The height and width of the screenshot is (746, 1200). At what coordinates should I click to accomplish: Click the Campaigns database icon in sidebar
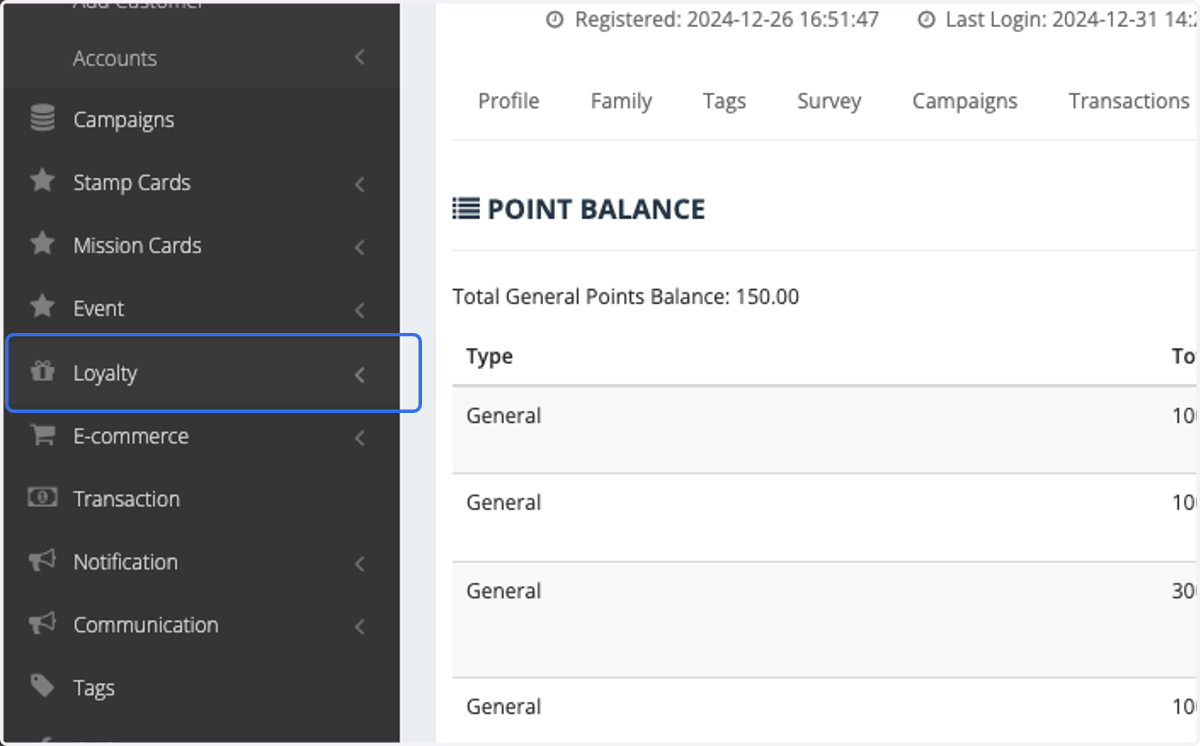42,119
